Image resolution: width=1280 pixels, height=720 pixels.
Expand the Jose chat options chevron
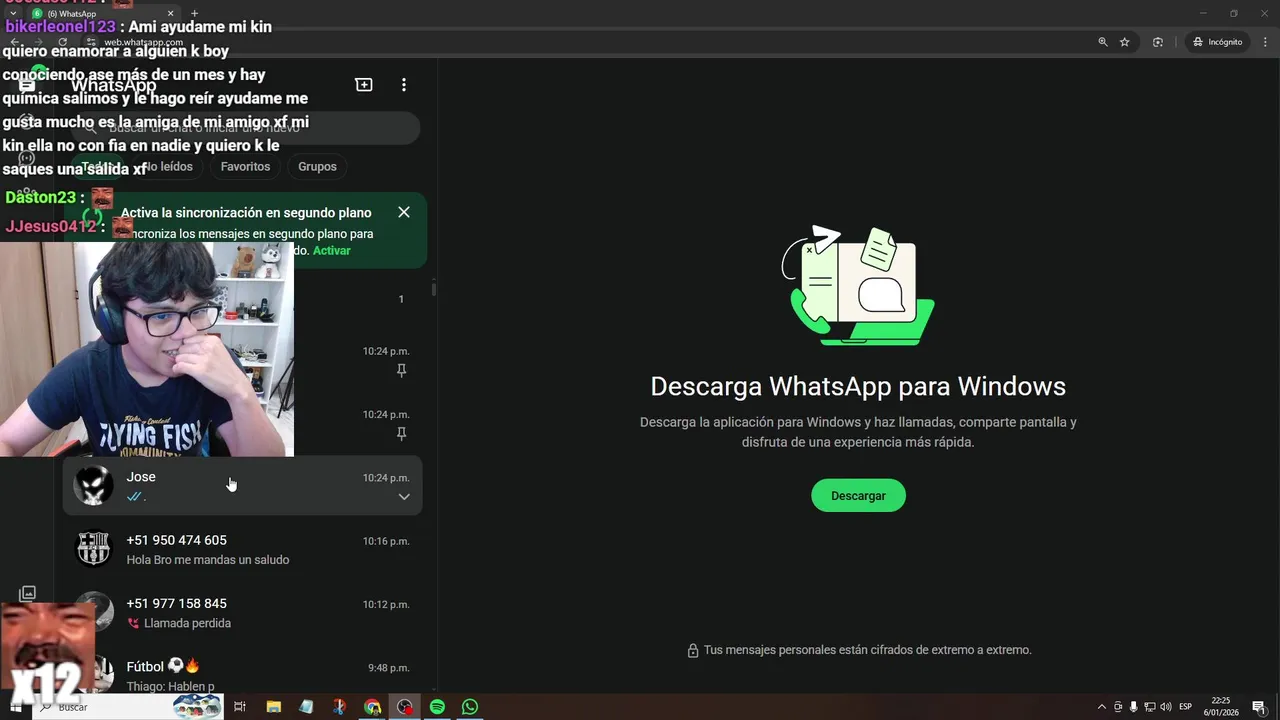[x=404, y=497]
